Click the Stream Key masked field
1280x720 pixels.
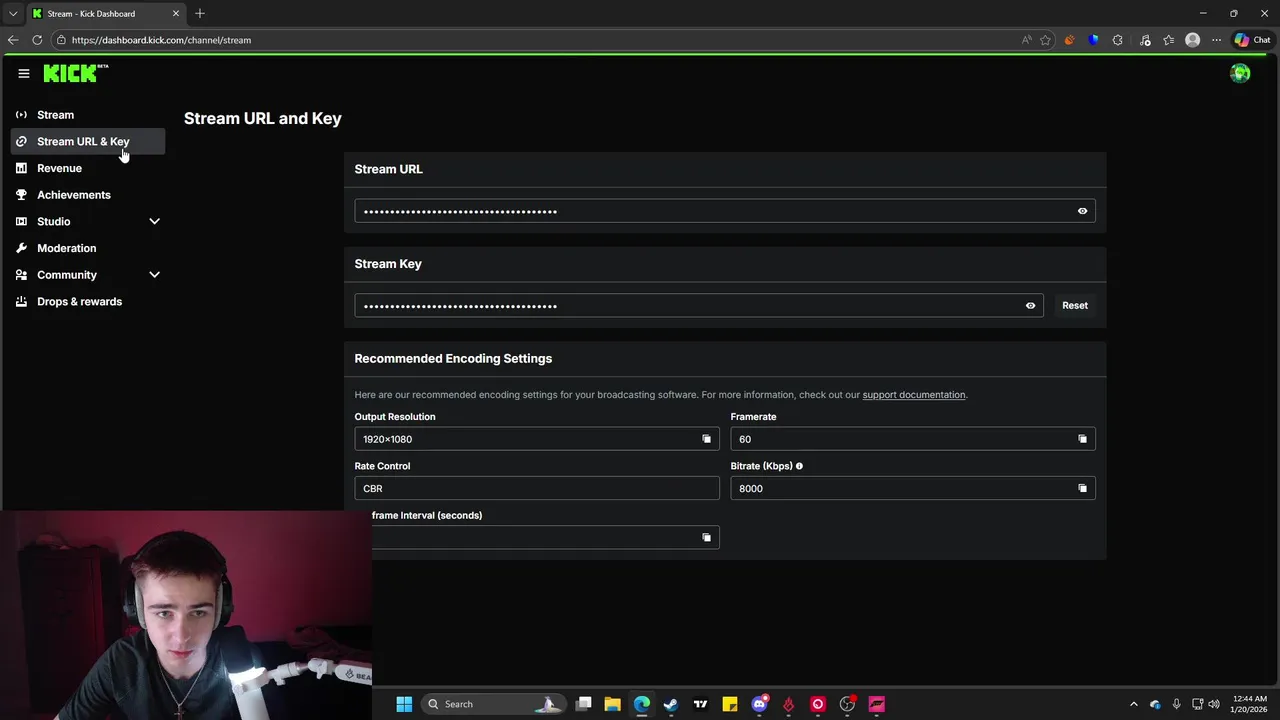699,306
